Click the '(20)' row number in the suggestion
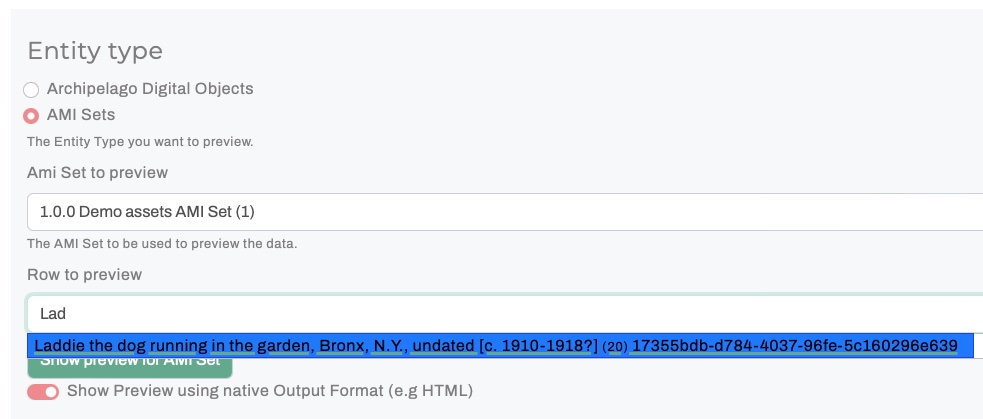The height and width of the screenshot is (419, 983). (x=614, y=347)
